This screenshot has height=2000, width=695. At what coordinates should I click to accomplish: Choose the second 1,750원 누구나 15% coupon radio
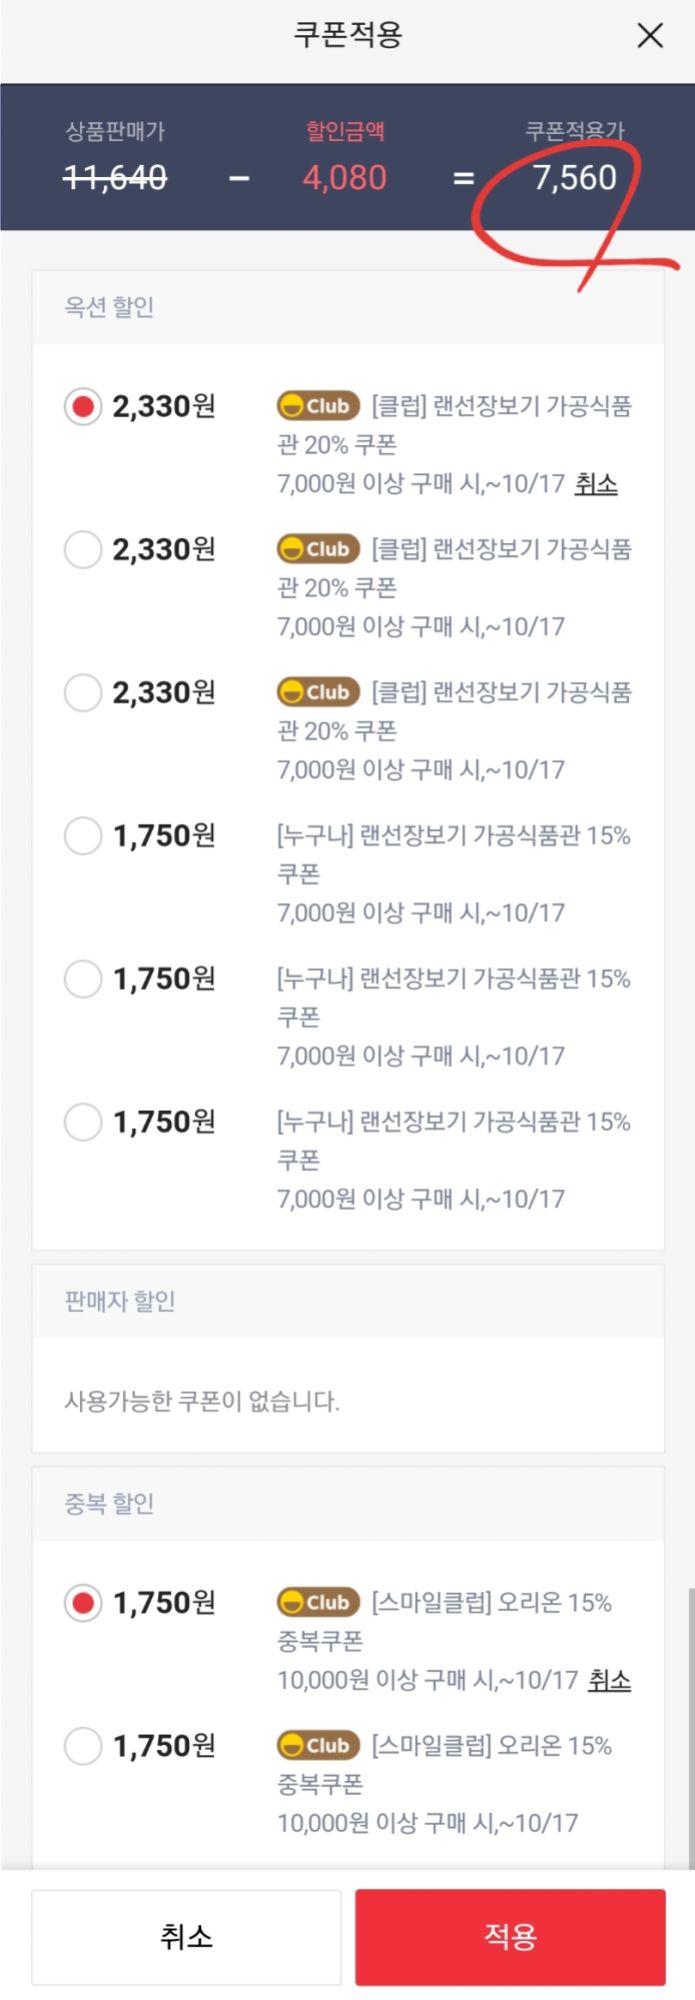83,978
